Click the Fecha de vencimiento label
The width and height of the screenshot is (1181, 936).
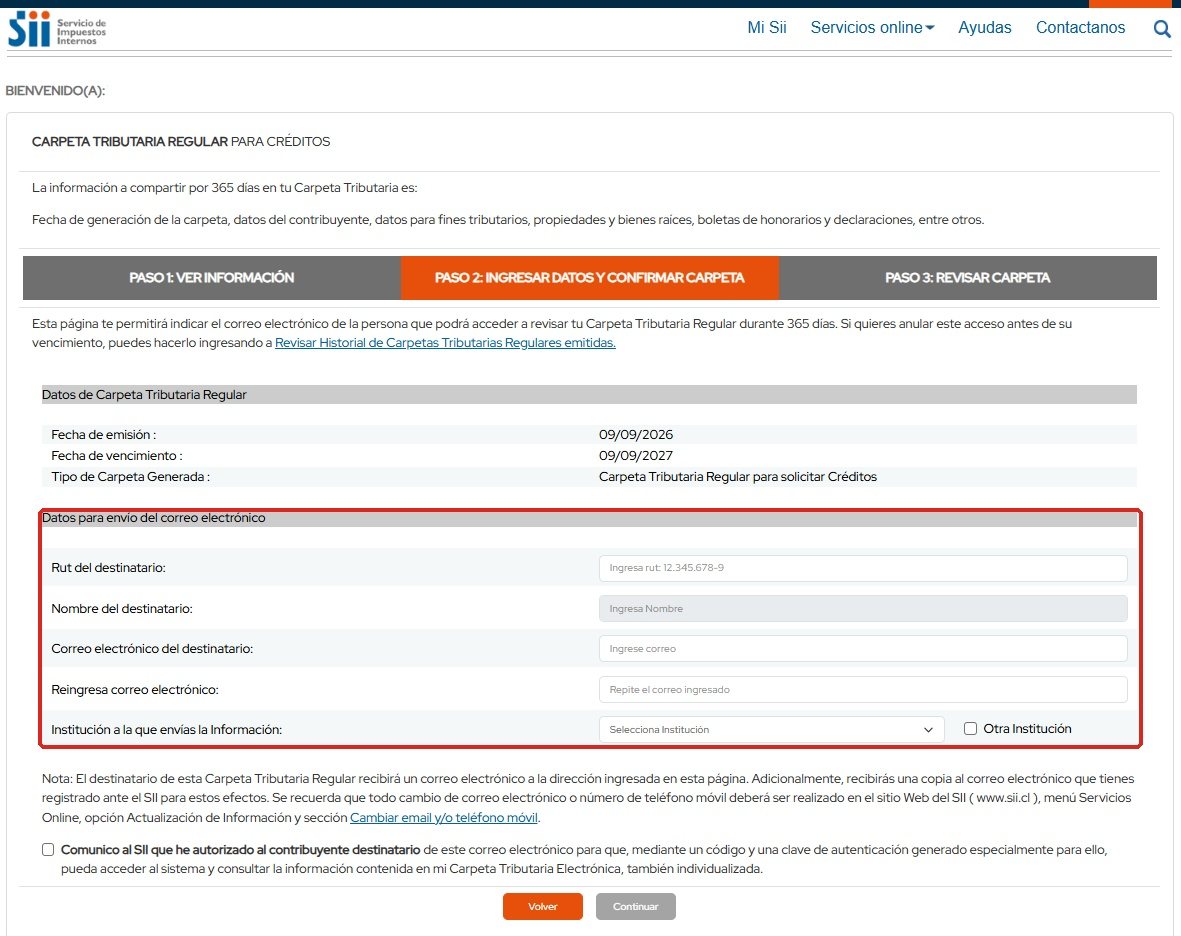(x=117, y=456)
